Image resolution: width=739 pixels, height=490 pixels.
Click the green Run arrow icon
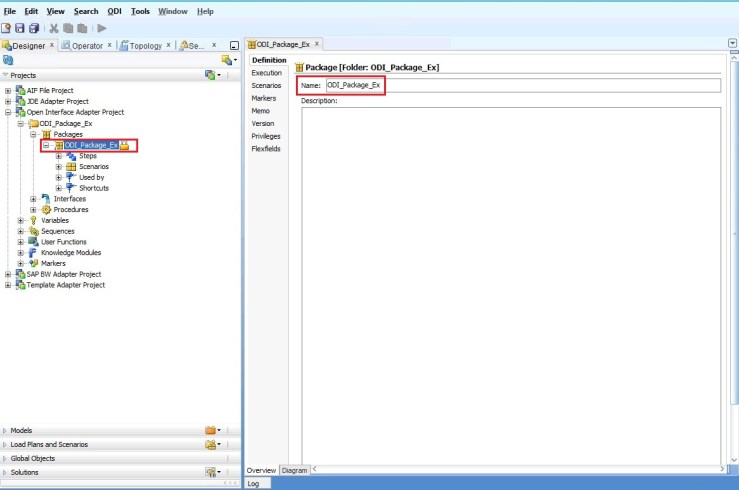[101, 28]
